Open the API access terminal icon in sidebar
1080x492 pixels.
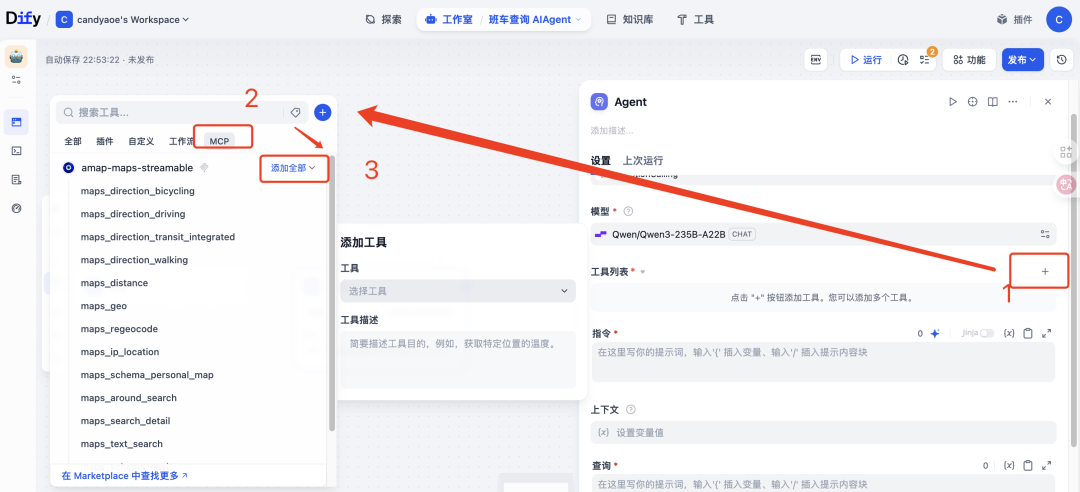coord(17,150)
